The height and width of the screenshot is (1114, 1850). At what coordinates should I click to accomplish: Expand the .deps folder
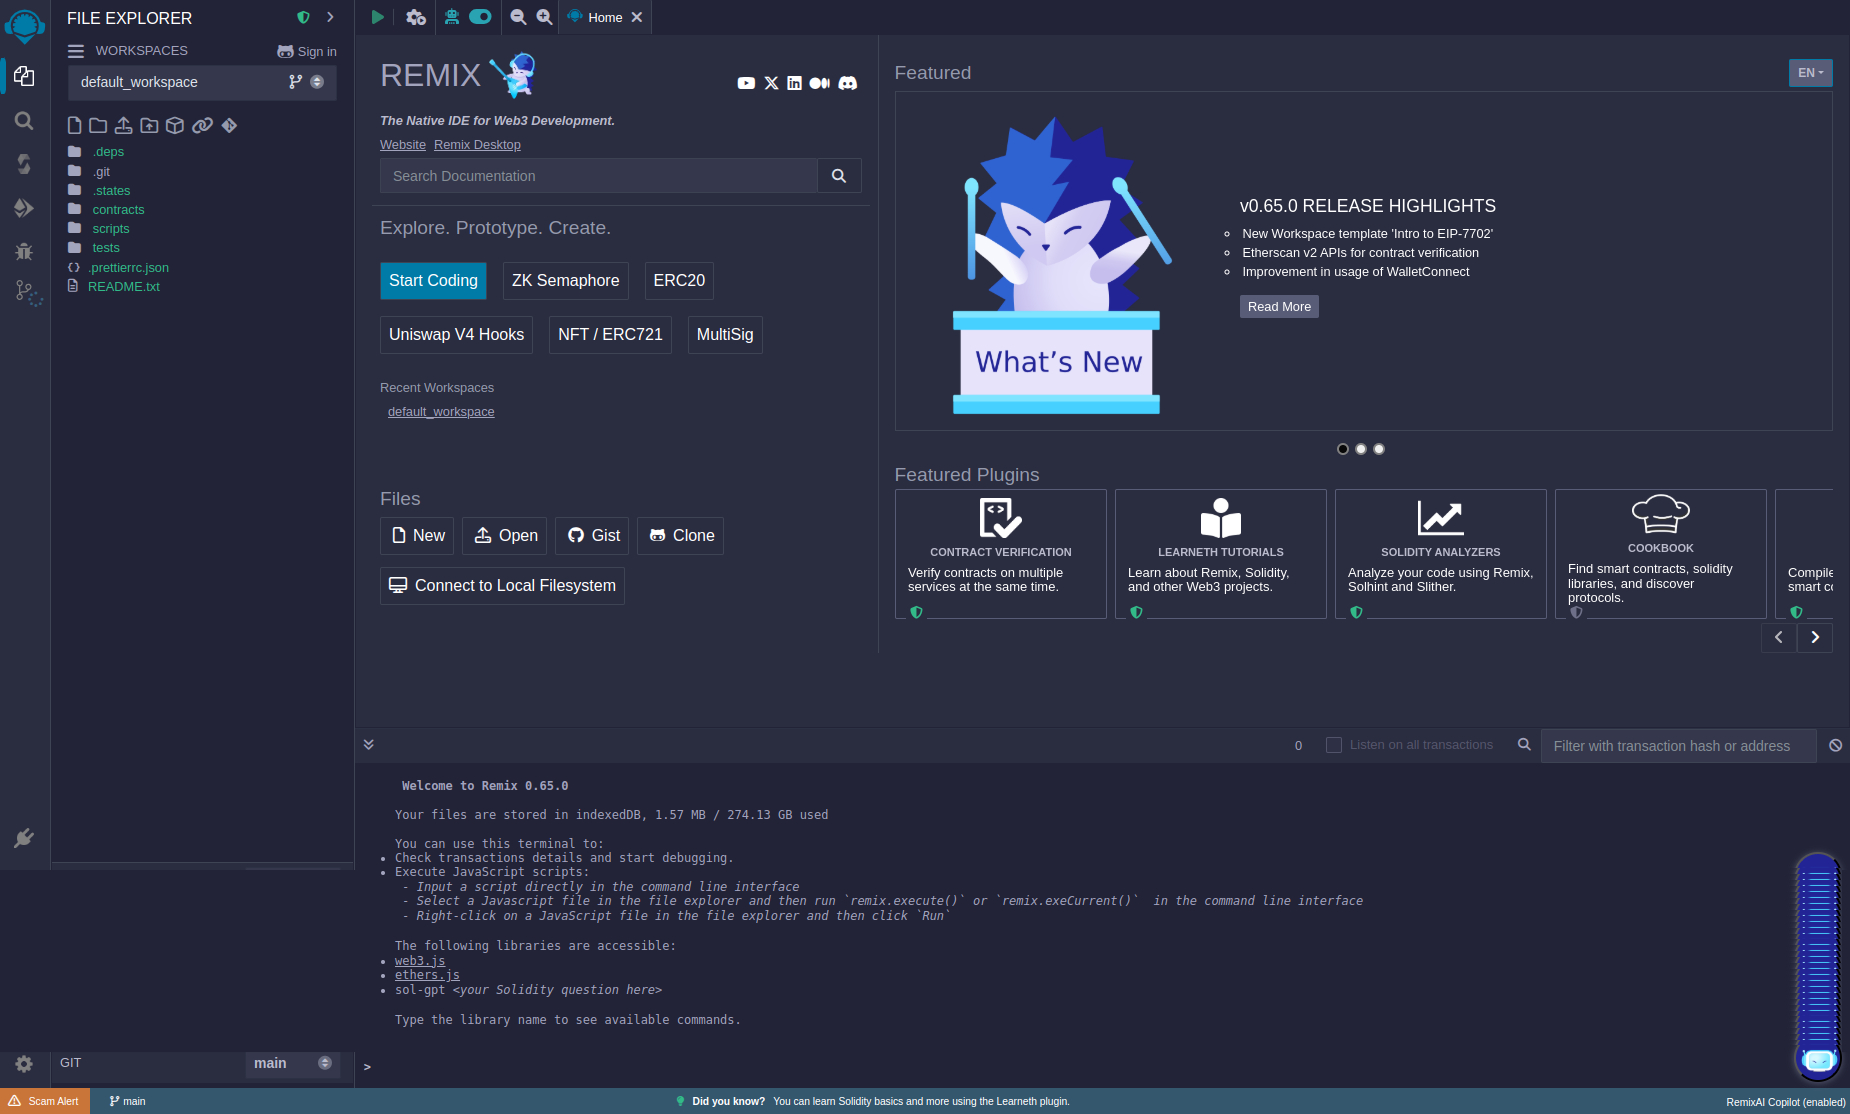[x=107, y=152]
